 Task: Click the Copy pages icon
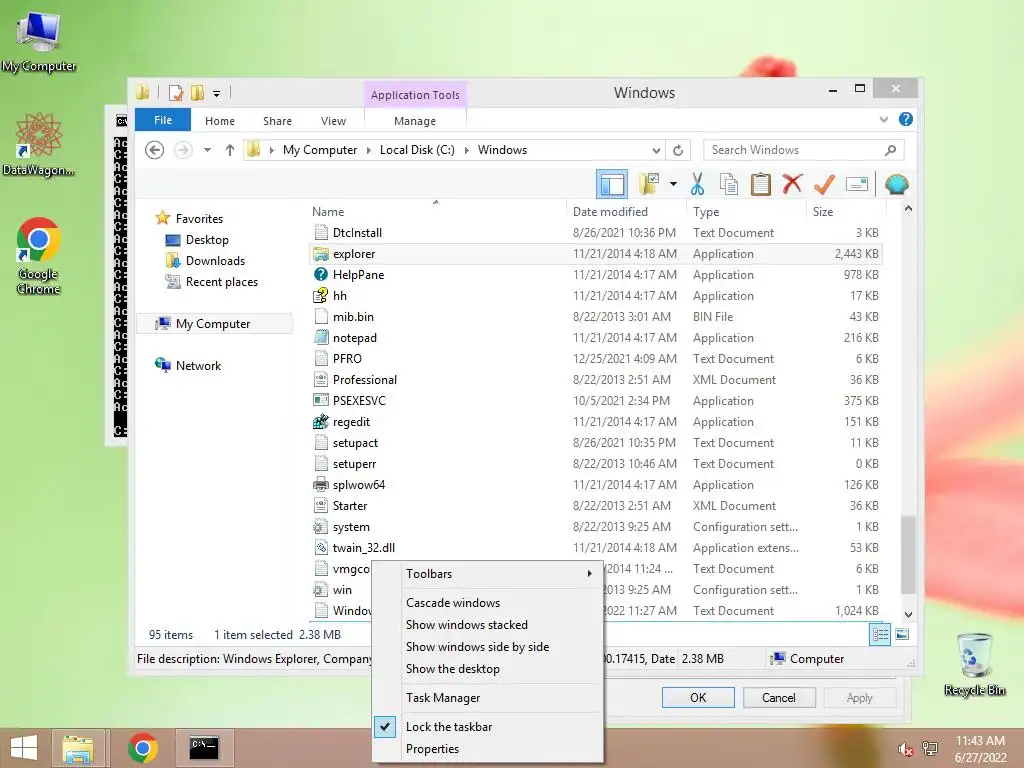729,184
